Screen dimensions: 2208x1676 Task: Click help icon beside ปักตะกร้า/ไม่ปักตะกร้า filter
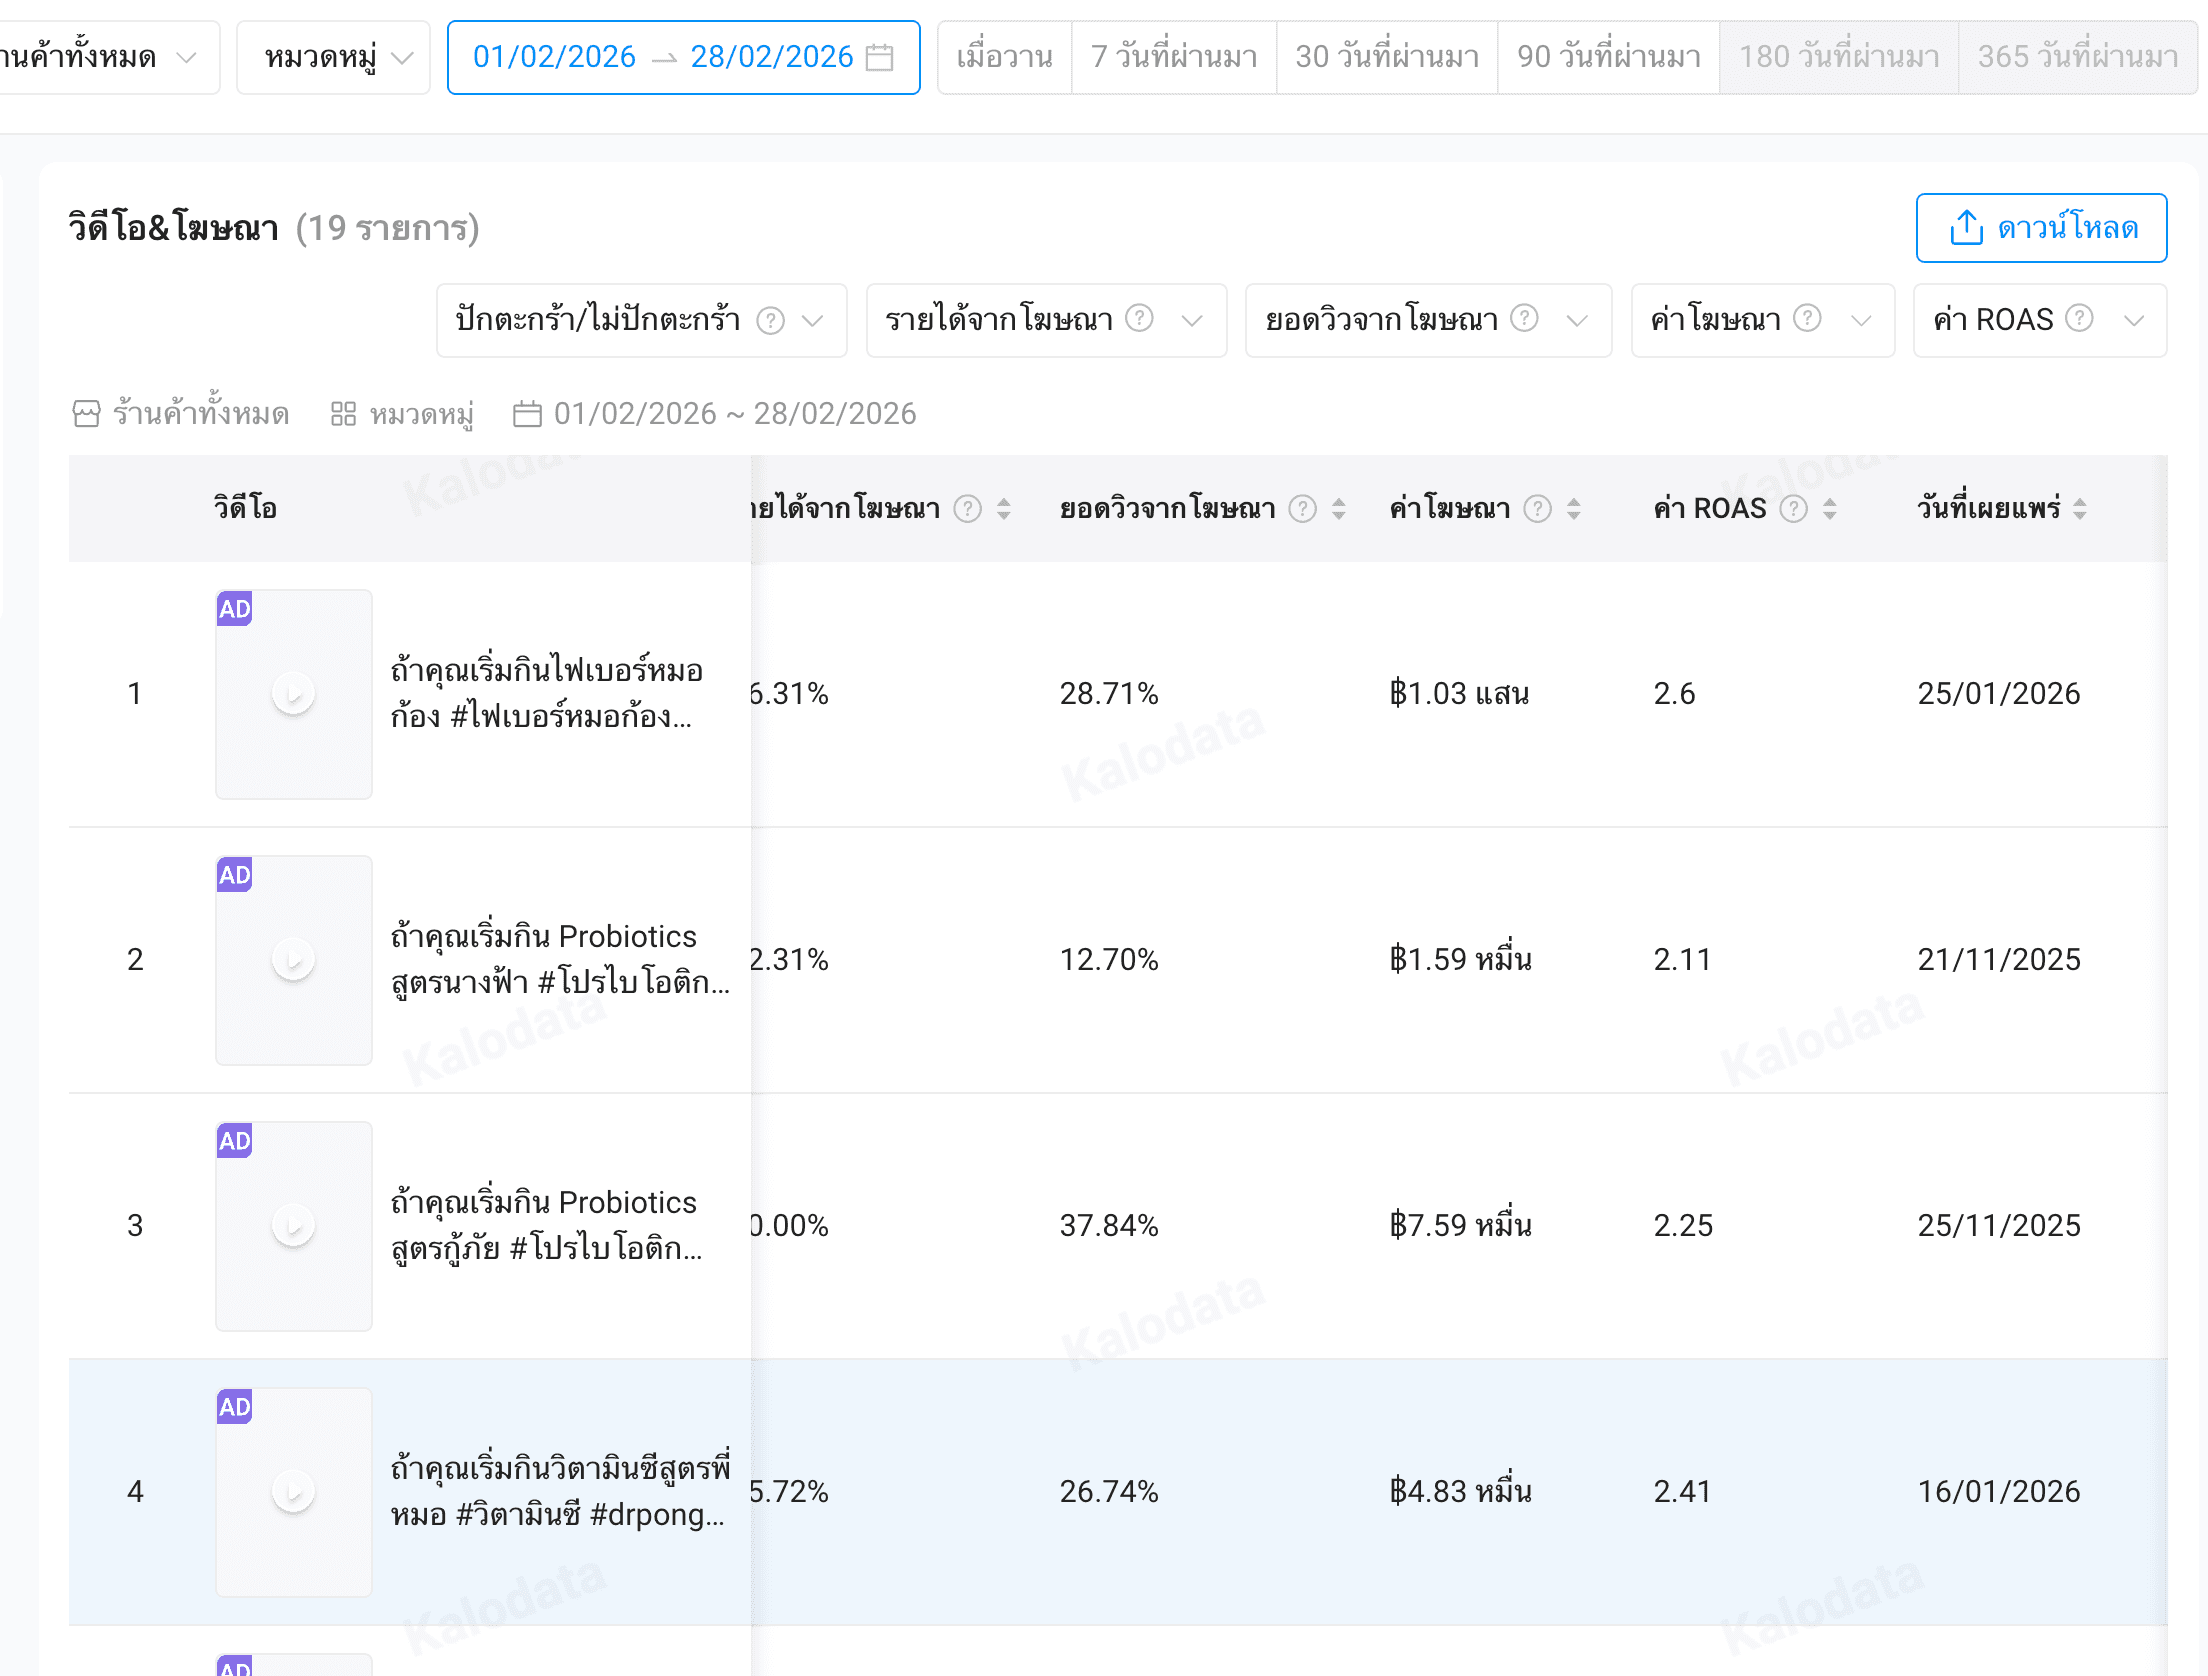770,320
